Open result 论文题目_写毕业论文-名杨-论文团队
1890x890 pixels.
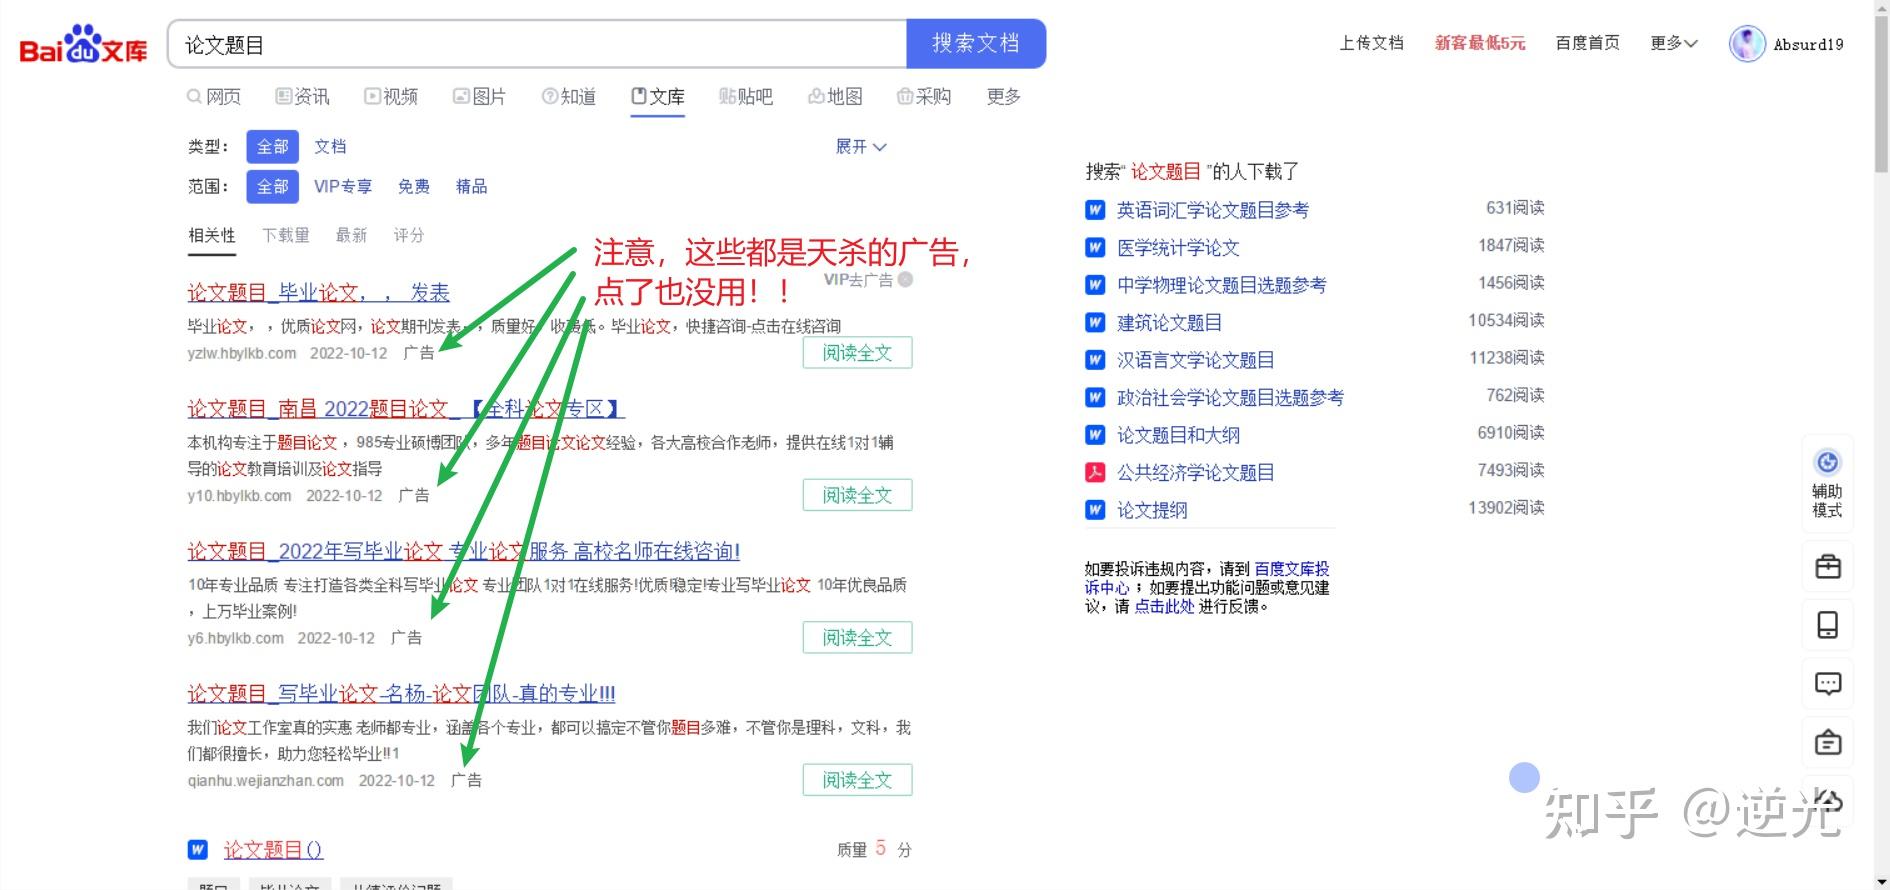pos(401,693)
